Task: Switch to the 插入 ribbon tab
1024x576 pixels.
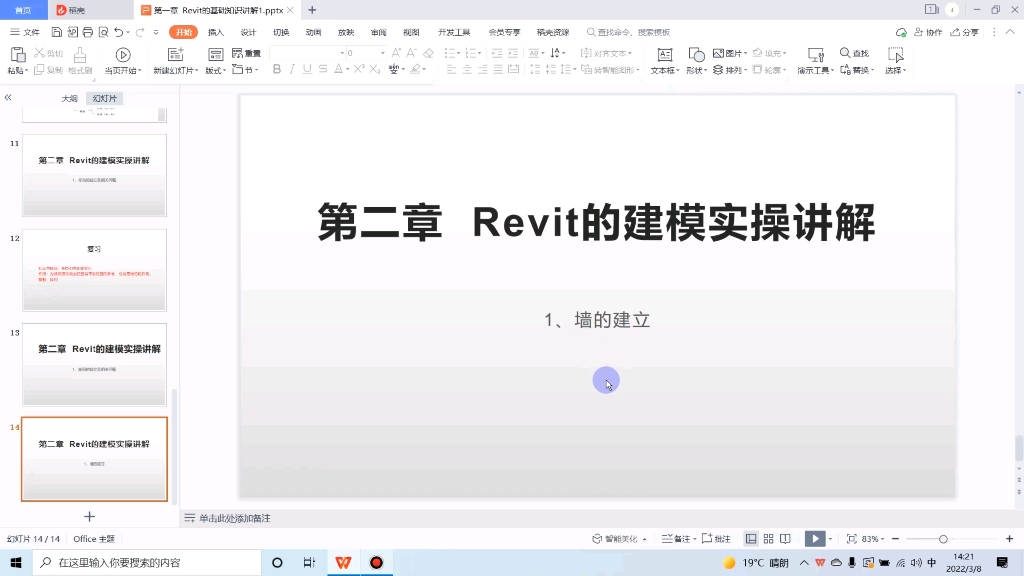Action: click(x=216, y=31)
